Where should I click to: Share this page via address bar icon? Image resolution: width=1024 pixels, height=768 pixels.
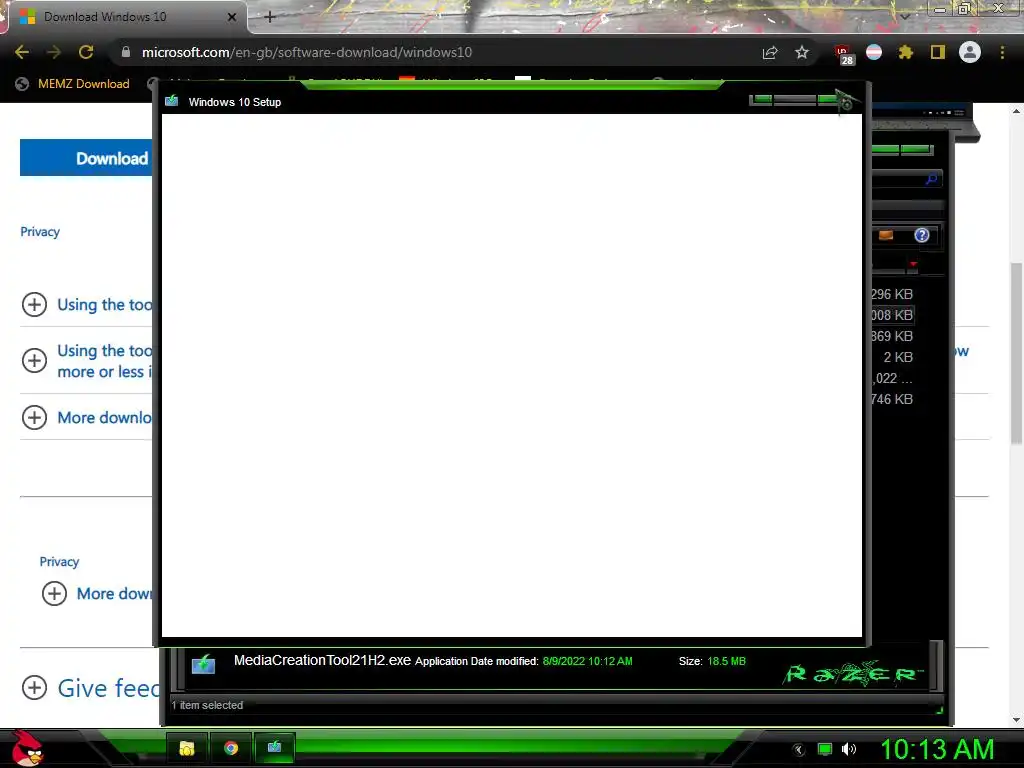pyautogui.click(x=770, y=52)
